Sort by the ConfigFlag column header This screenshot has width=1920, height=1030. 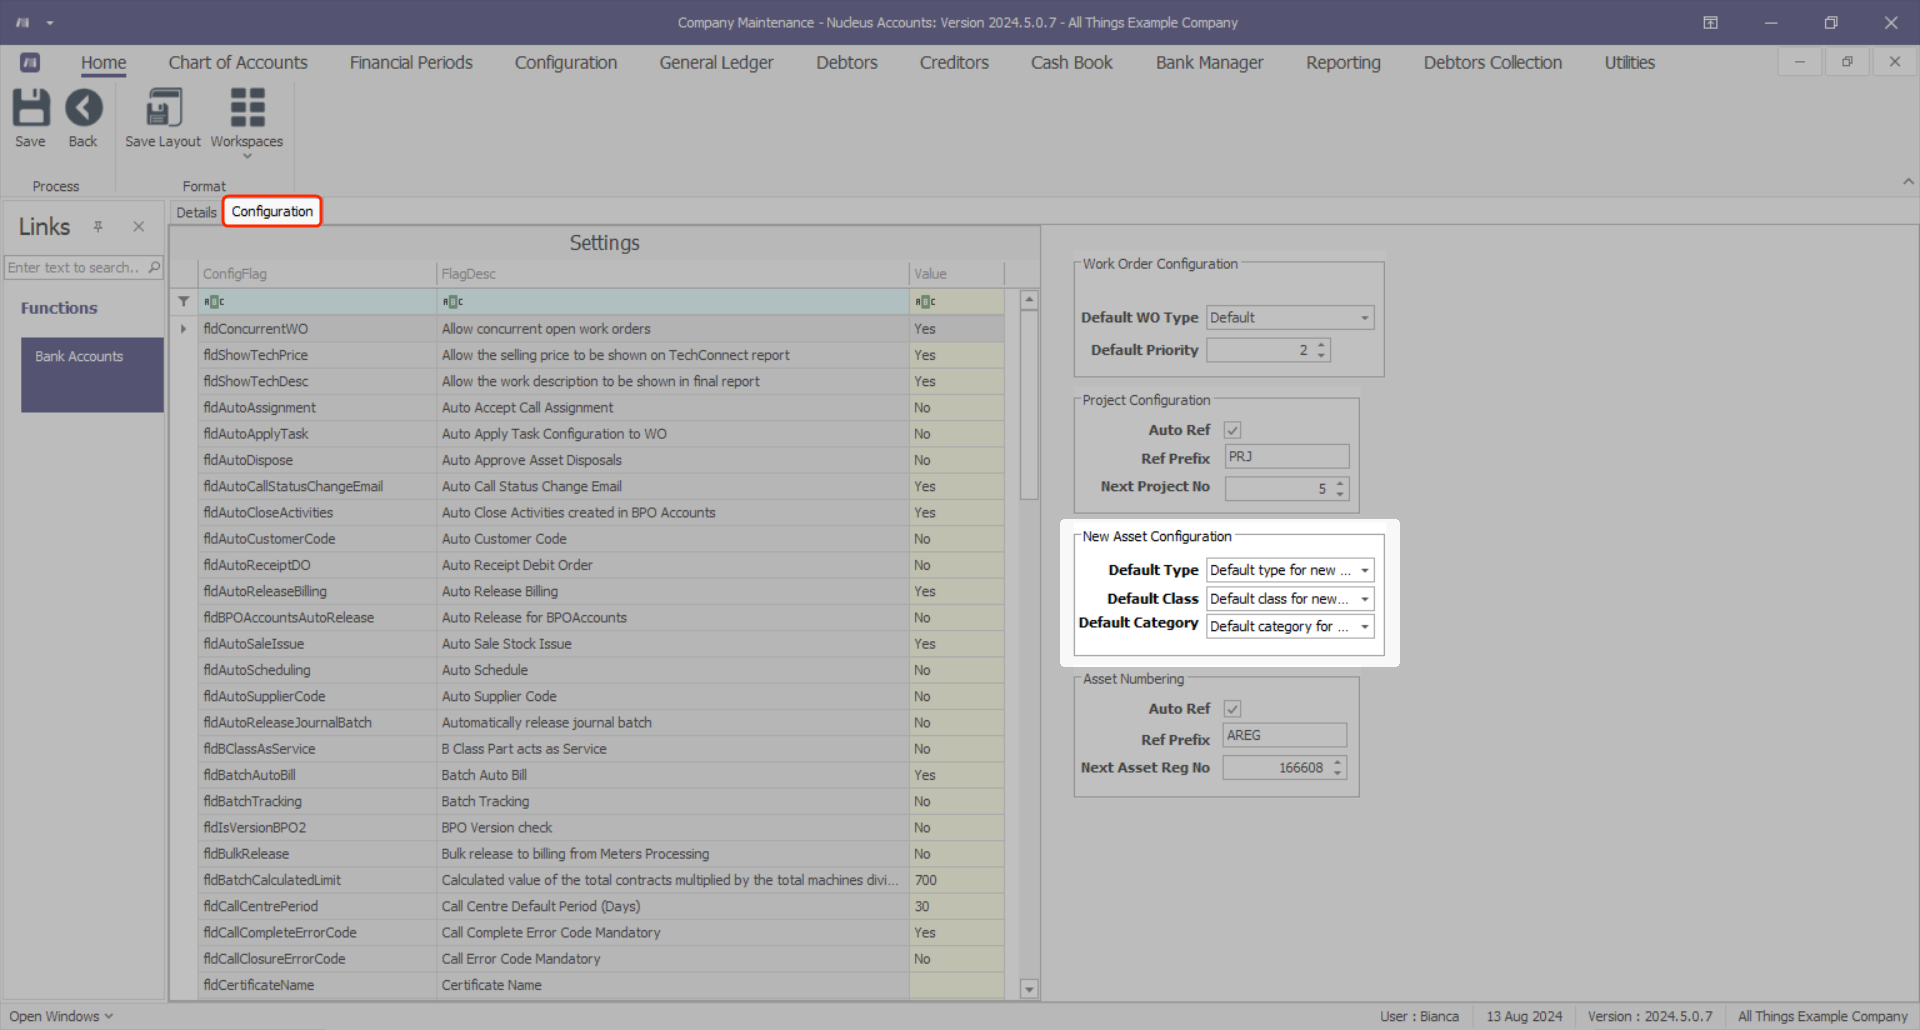tap(317, 274)
